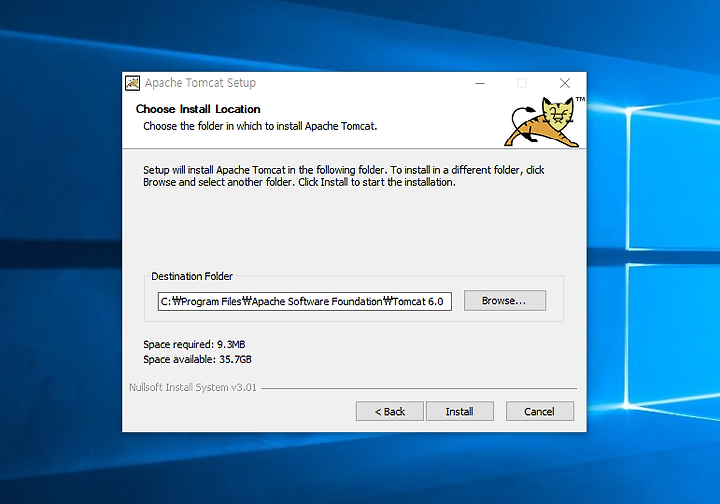720x504 pixels.
Task: Click the "Apache Tomcat Setup" window title
Action: [200, 83]
